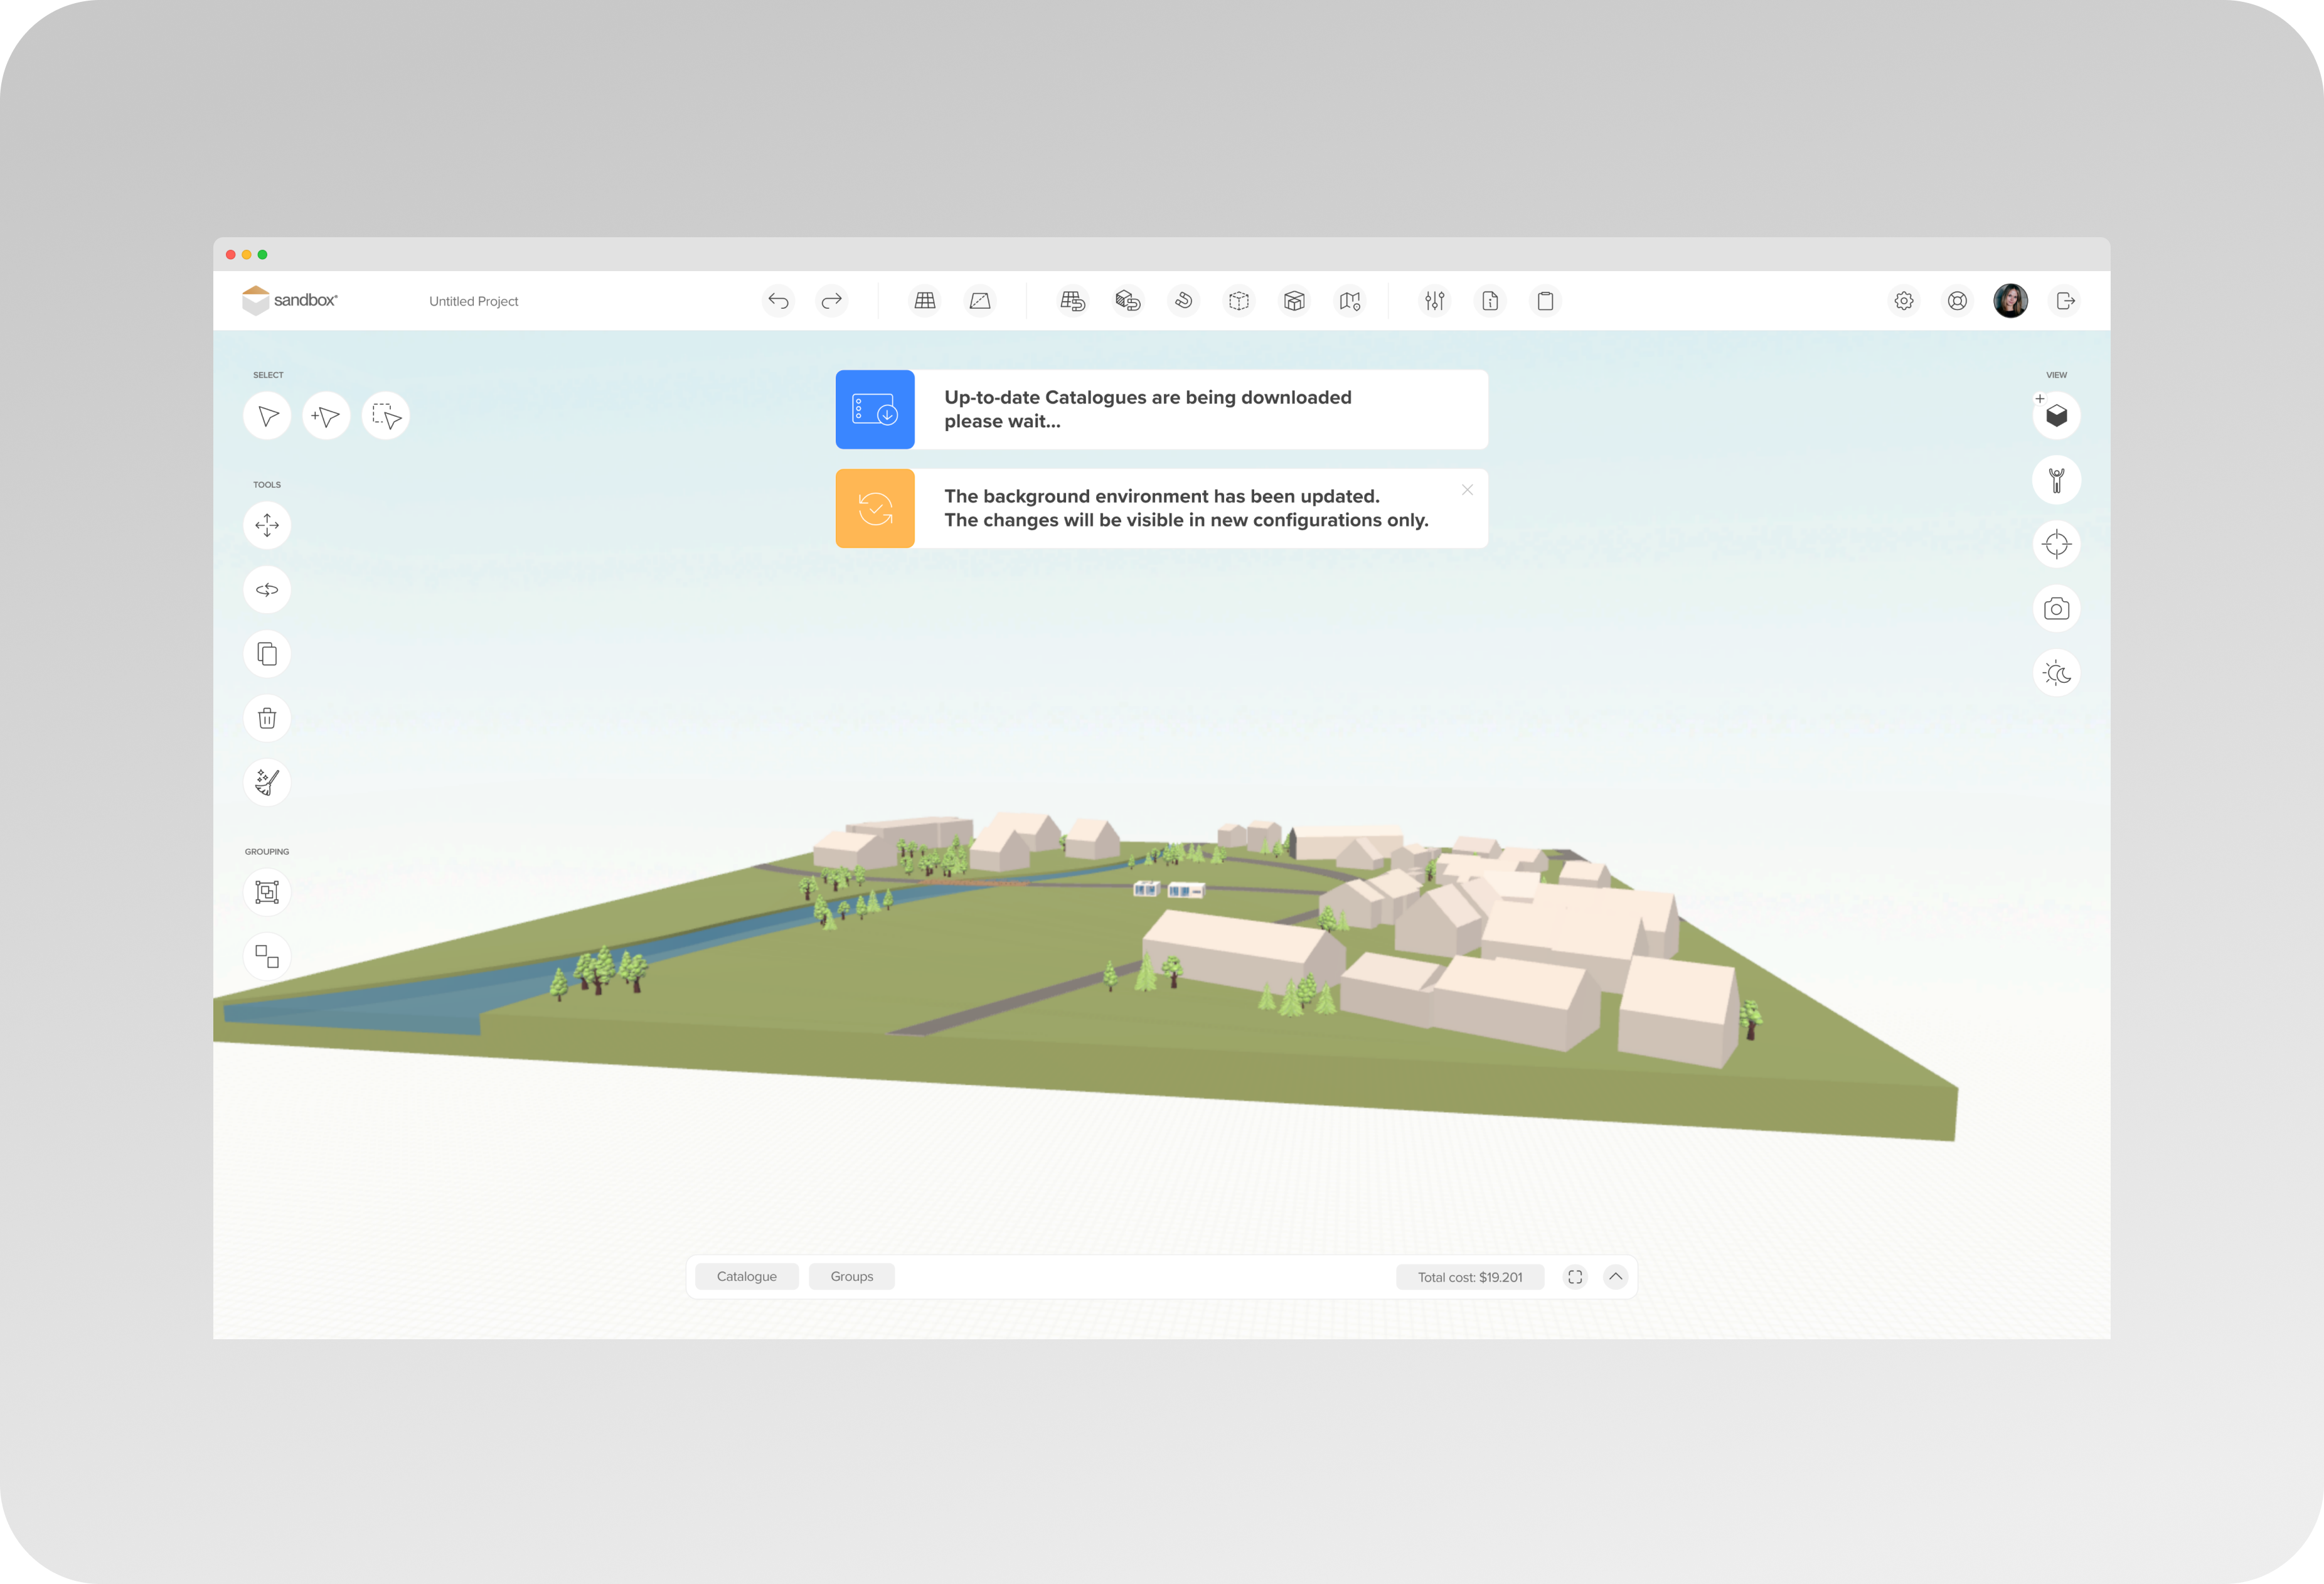Open the sliders settings panel
Viewport: 2324px width, 1584px height.
(1434, 301)
